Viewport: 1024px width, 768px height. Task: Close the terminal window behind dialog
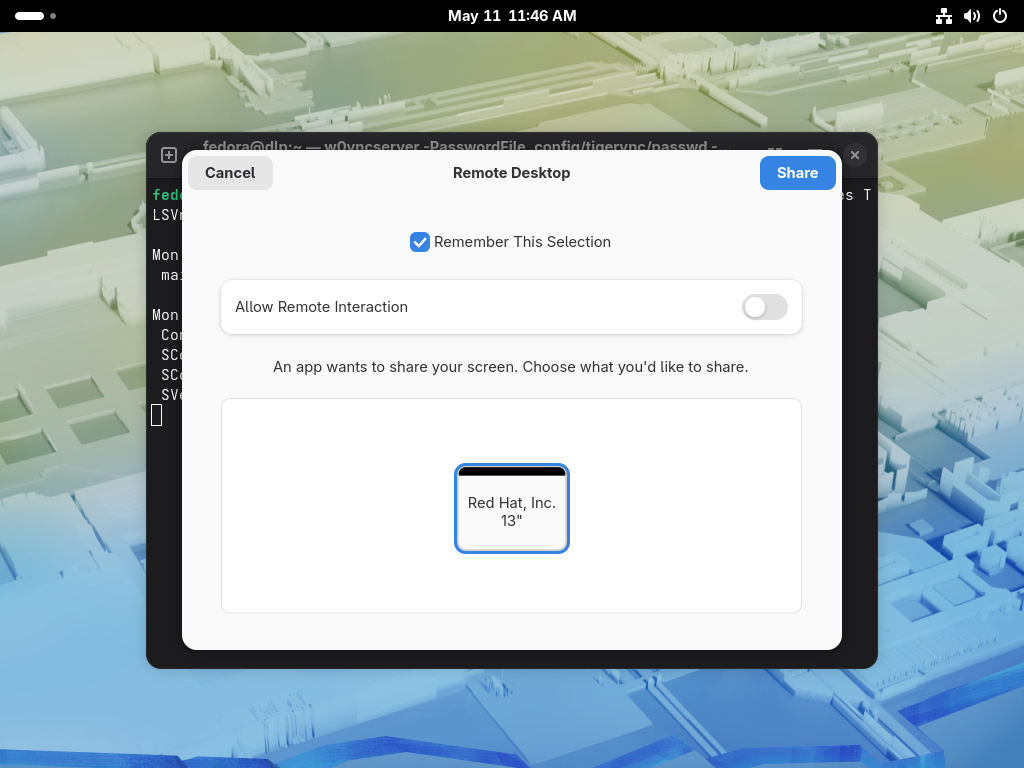855,155
